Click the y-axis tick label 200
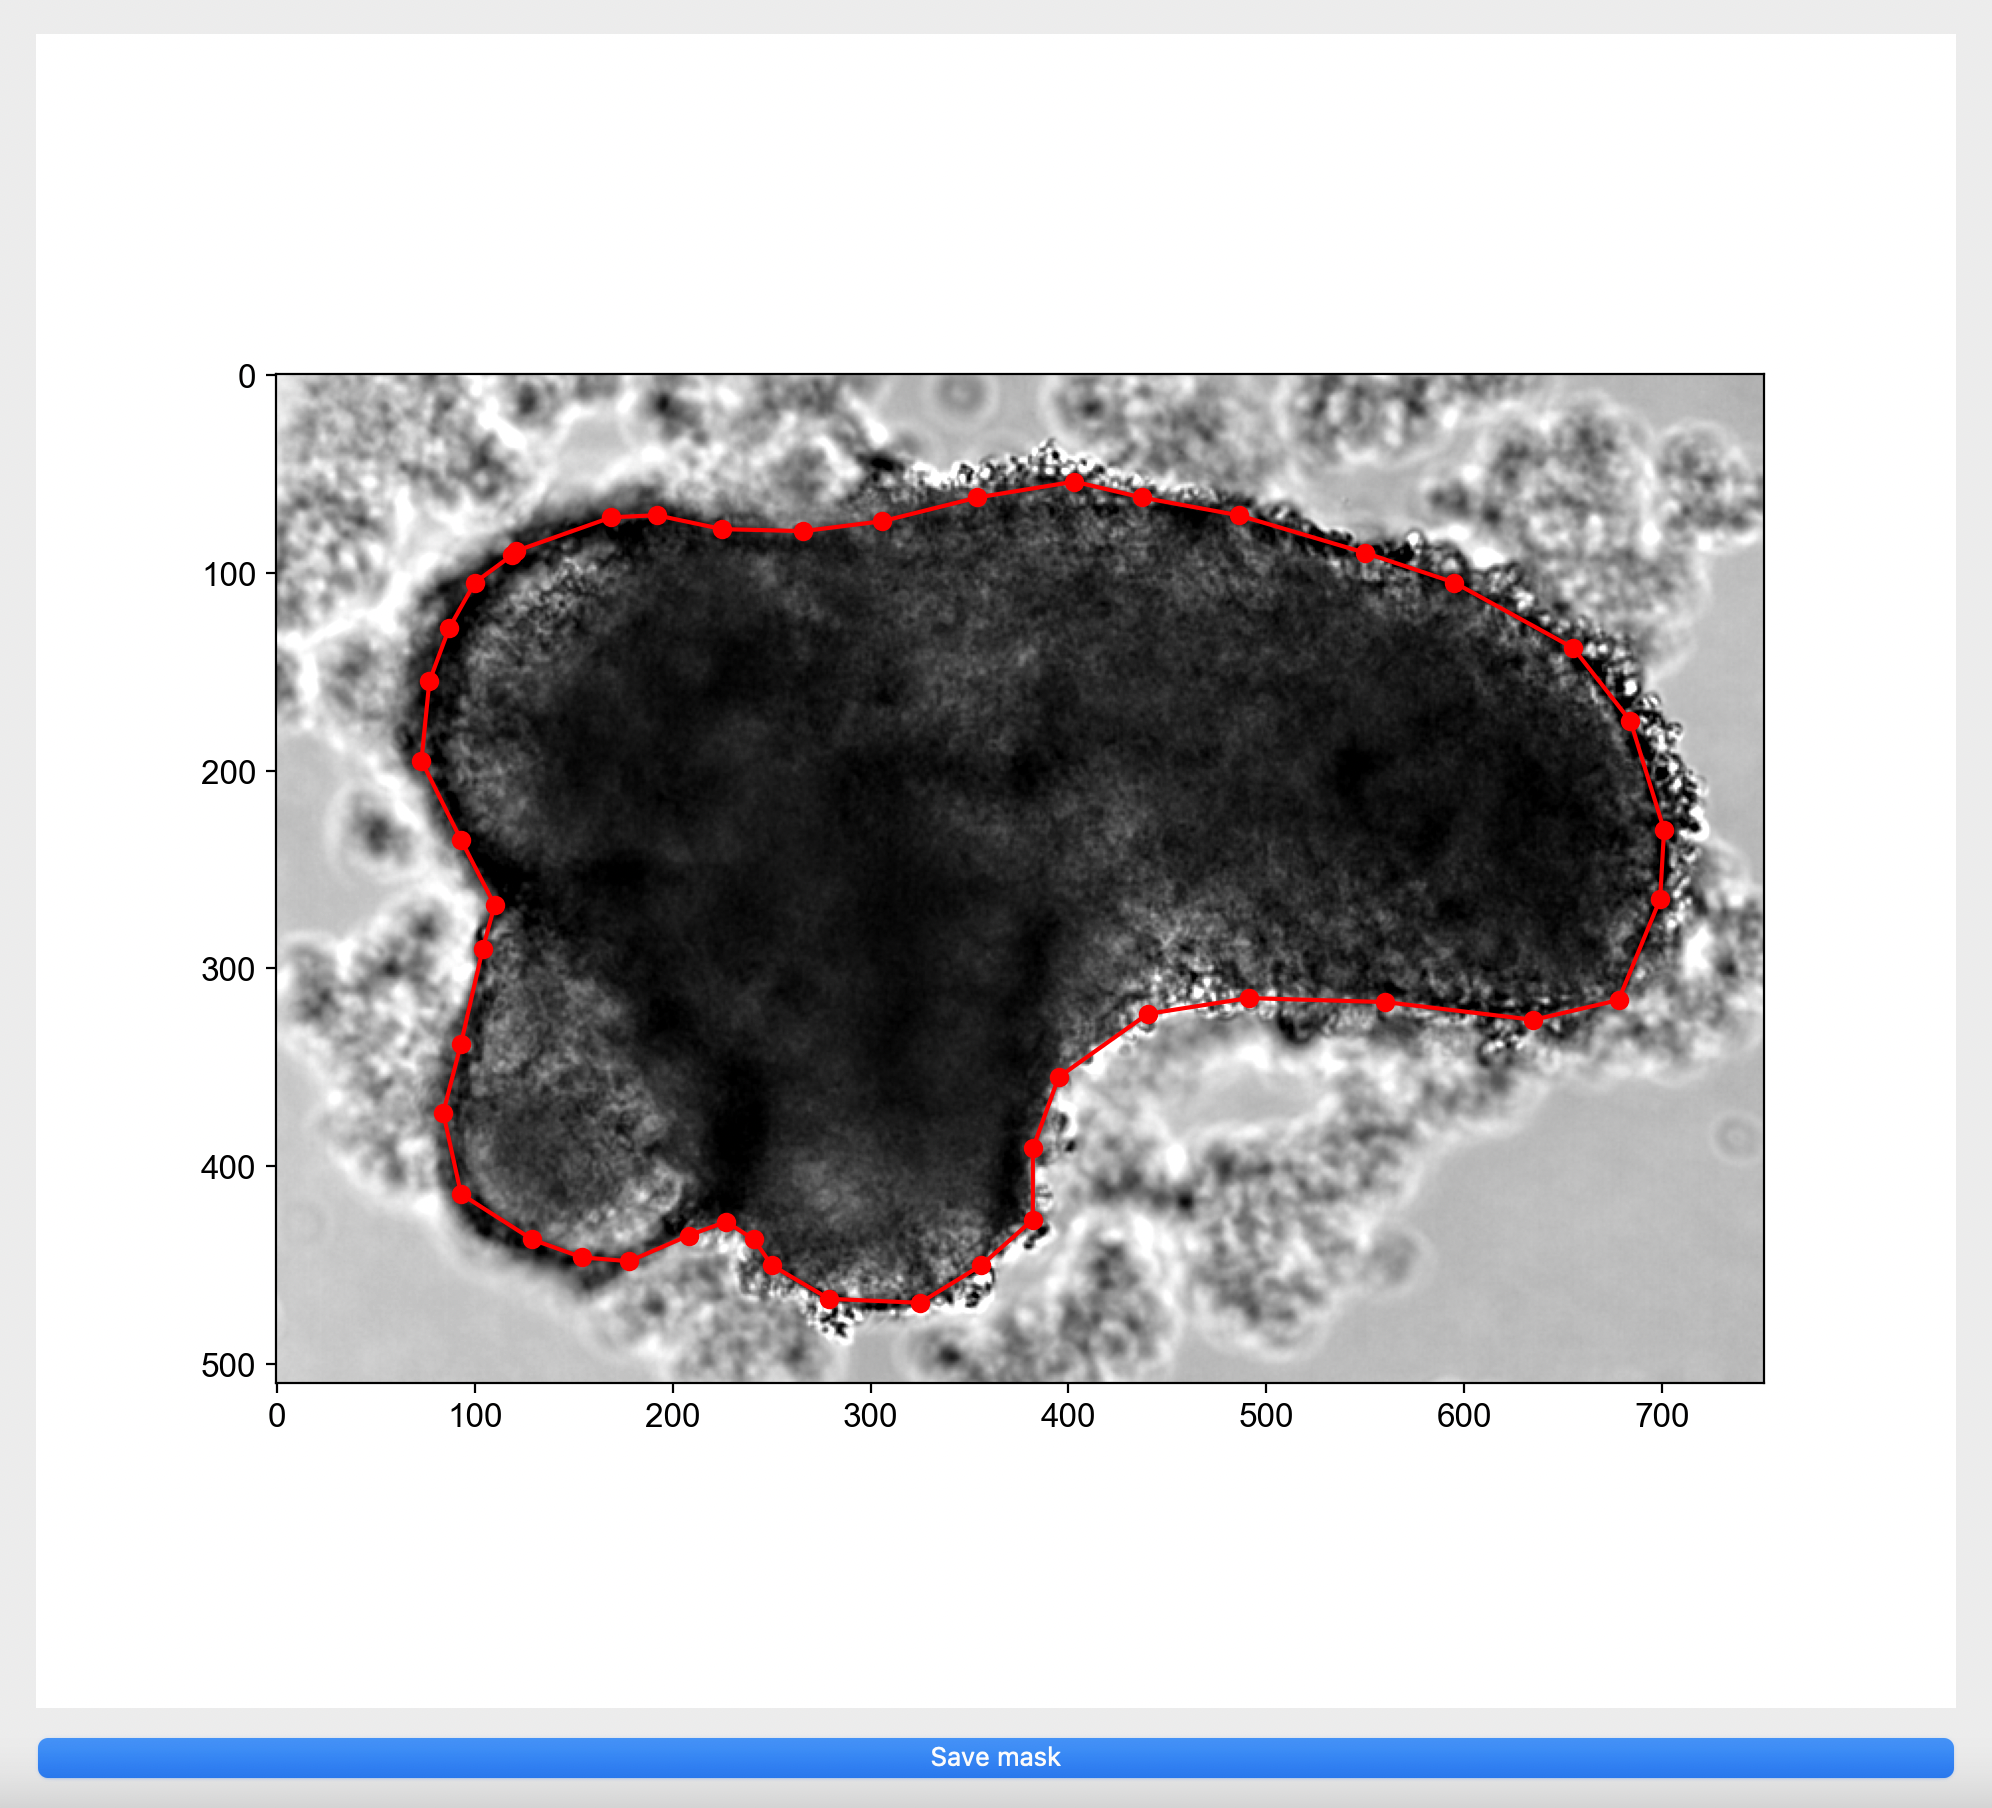This screenshot has width=1992, height=1808. [x=228, y=772]
